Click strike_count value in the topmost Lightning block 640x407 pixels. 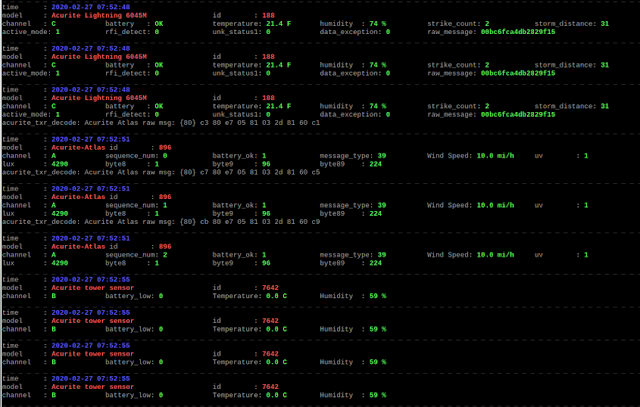click(487, 24)
